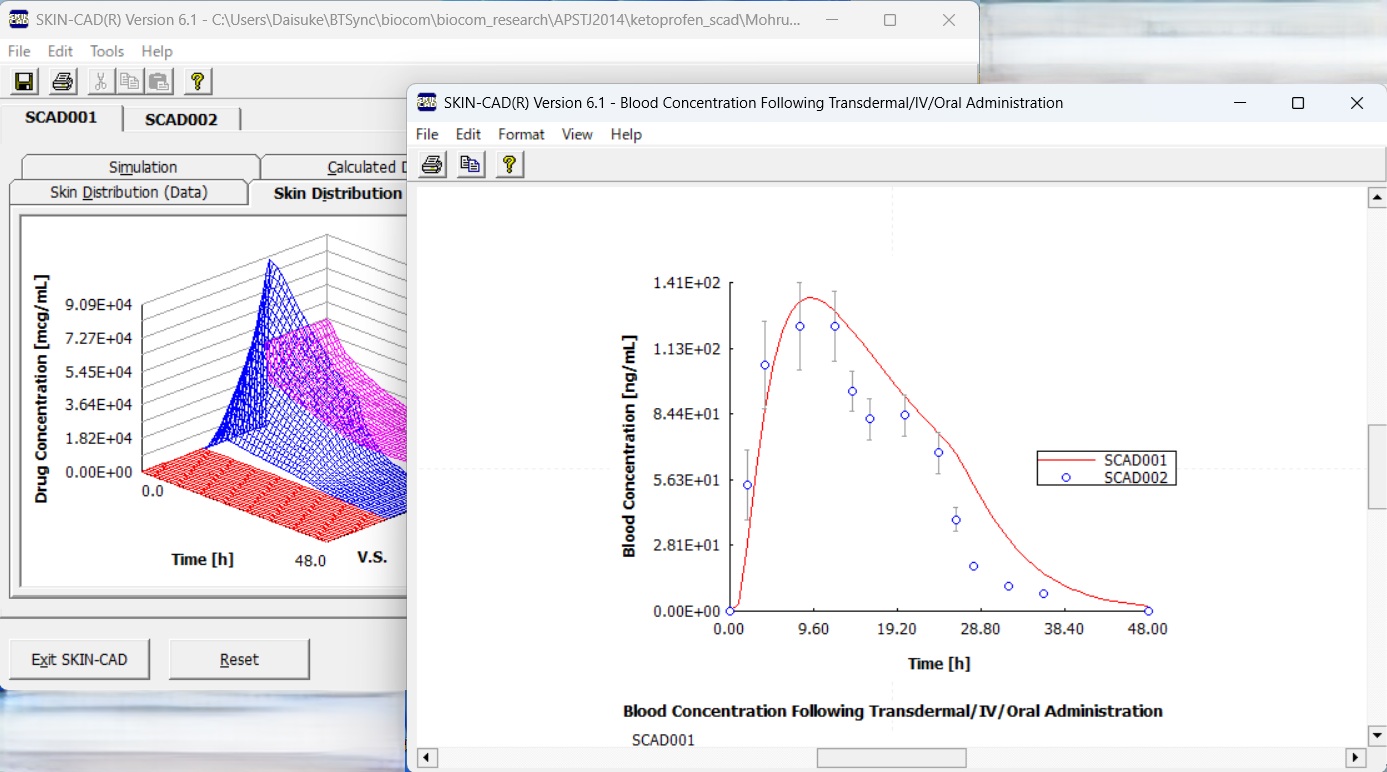Click the Save floppy disk icon

click(23, 82)
